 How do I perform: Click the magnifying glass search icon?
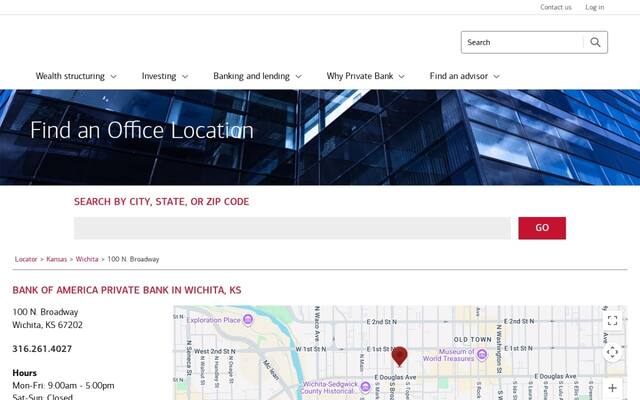[x=595, y=42]
